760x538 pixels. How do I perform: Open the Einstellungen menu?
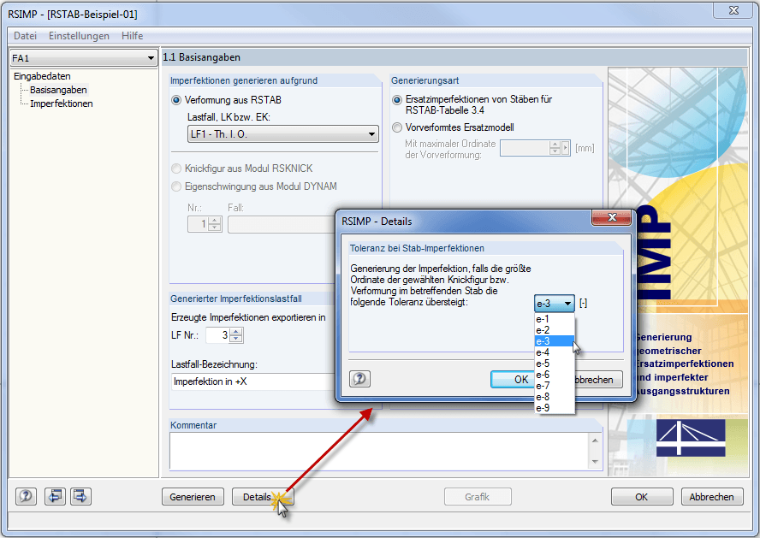coord(79,36)
